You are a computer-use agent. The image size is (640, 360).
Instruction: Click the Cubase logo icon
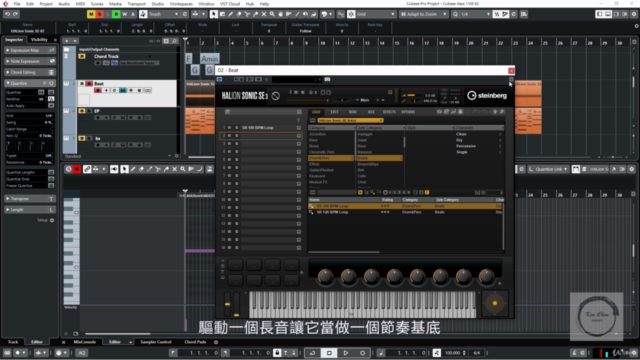[5, 4]
